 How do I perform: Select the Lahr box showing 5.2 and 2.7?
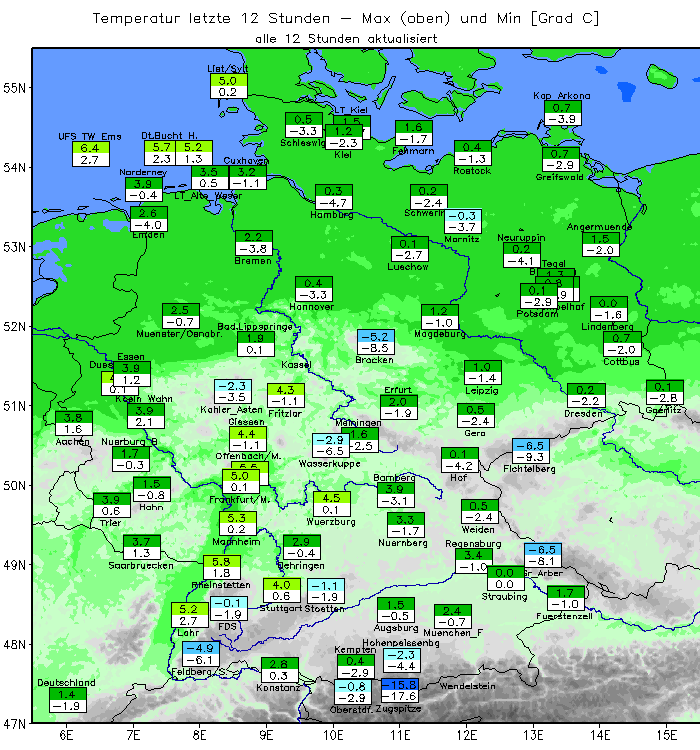coord(190,615)
